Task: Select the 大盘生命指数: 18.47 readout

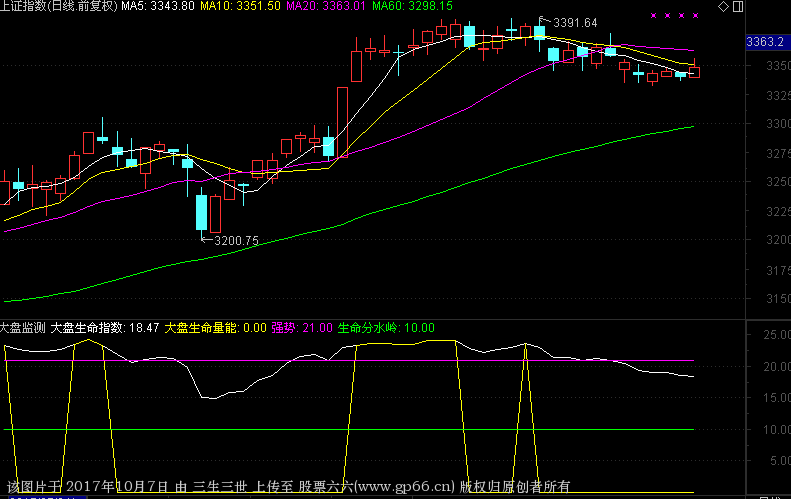Action: coord(105,328)
